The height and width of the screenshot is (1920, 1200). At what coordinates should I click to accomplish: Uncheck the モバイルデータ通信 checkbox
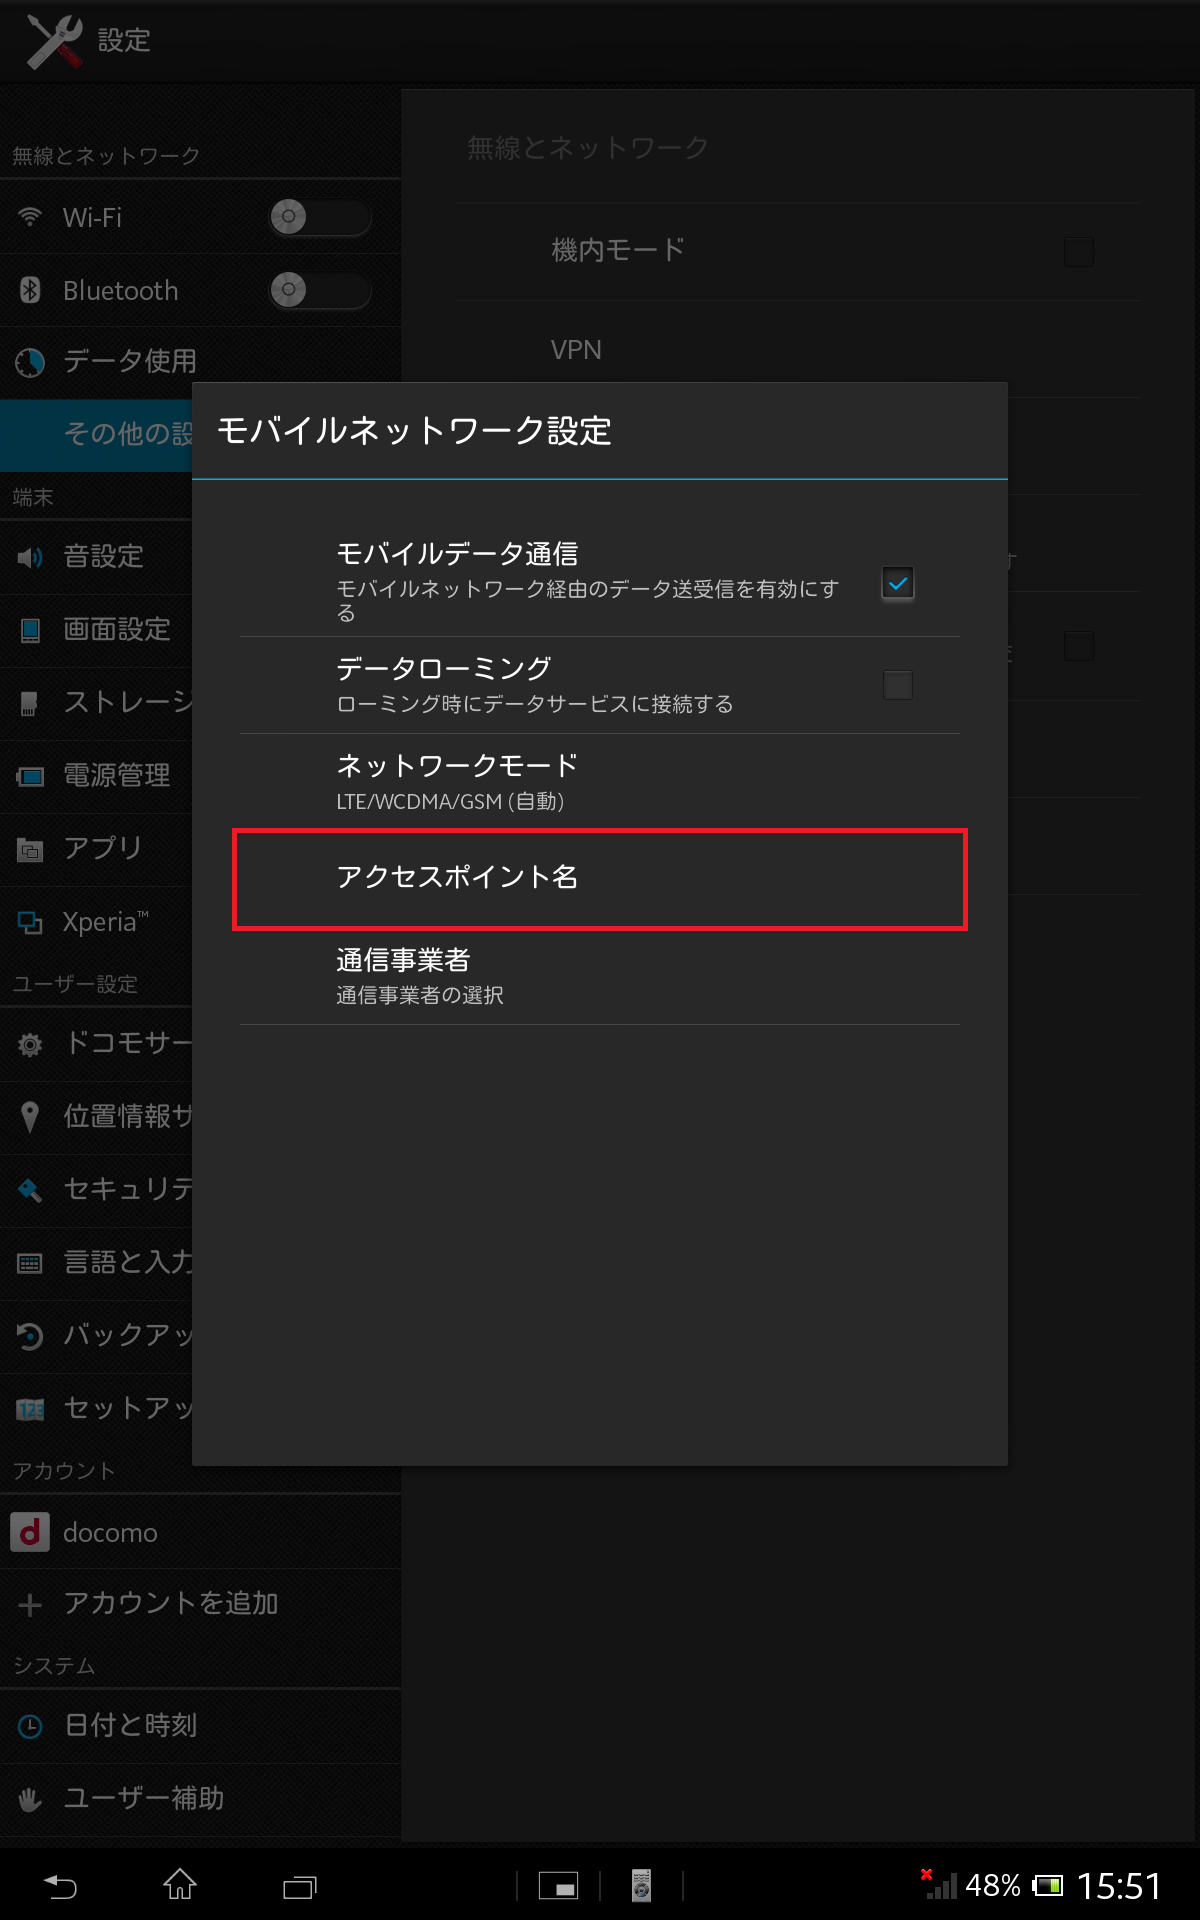point(898,583)
